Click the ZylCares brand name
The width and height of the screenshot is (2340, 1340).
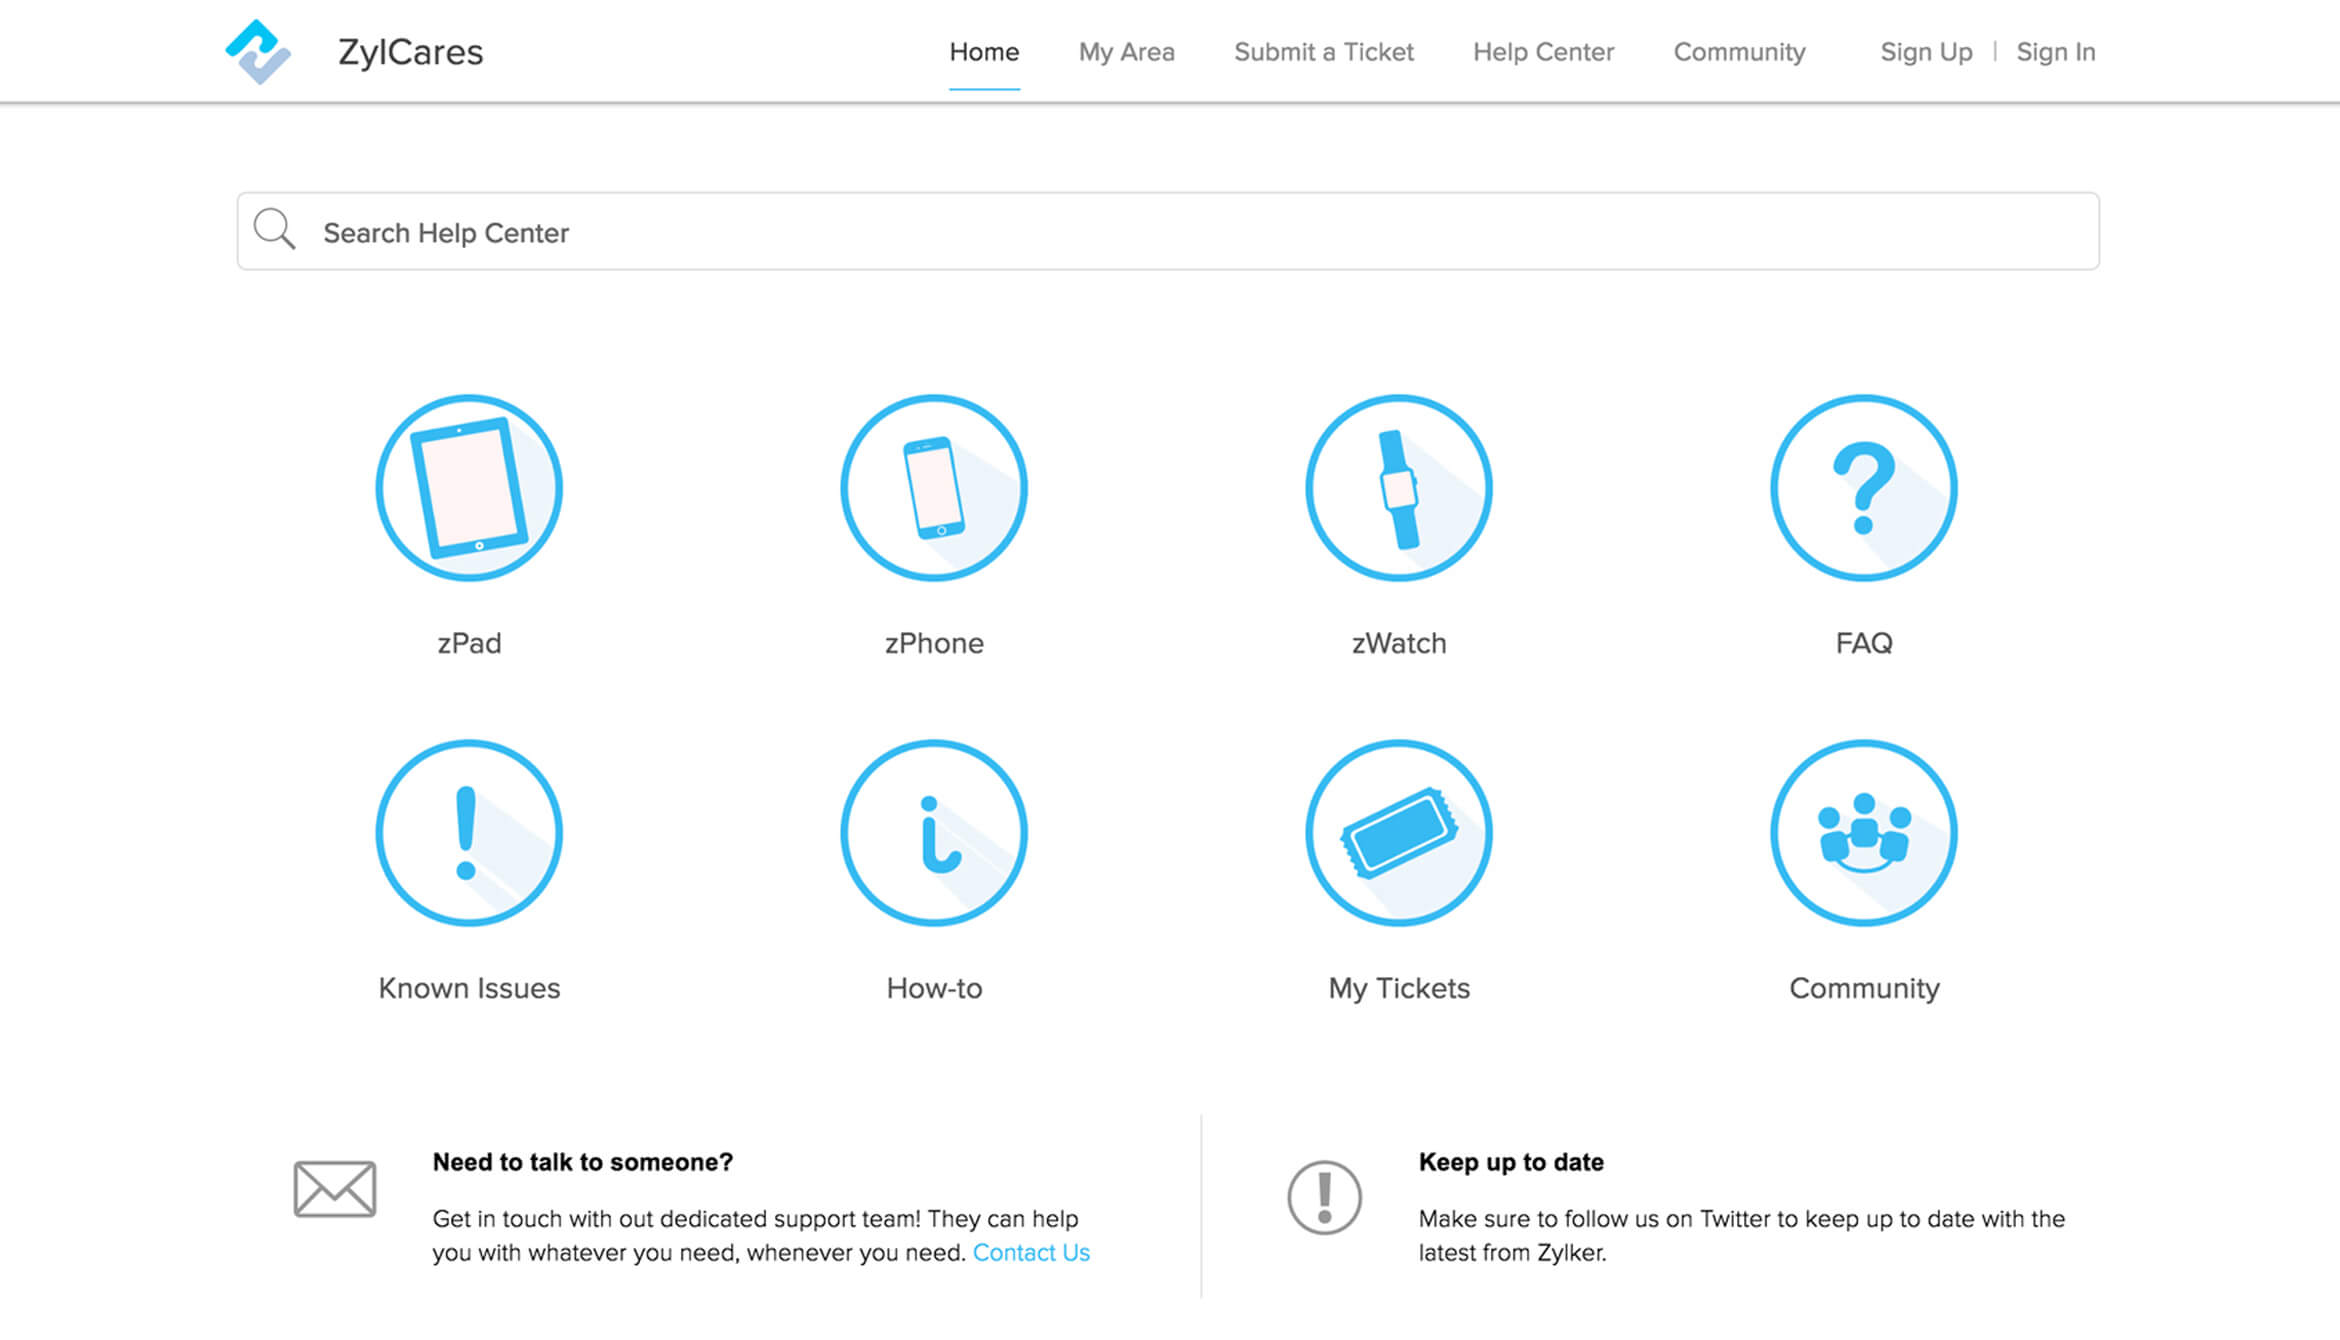pyautogui.click(x=410, y=52)
